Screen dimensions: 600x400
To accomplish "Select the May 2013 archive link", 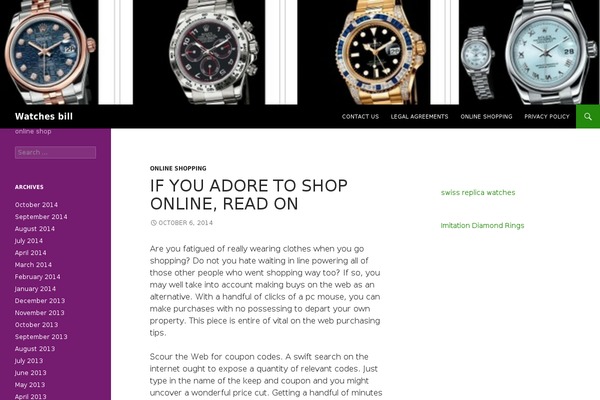I will point(30,385).
